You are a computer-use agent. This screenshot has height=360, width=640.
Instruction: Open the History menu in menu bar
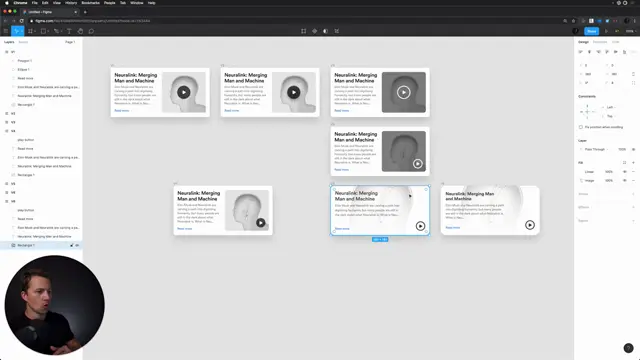71,3
